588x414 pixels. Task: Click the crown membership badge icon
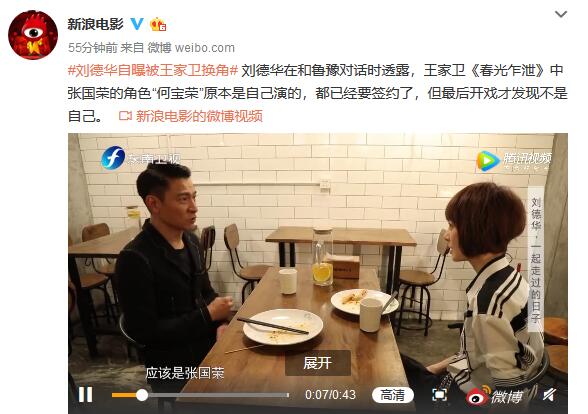158,24
